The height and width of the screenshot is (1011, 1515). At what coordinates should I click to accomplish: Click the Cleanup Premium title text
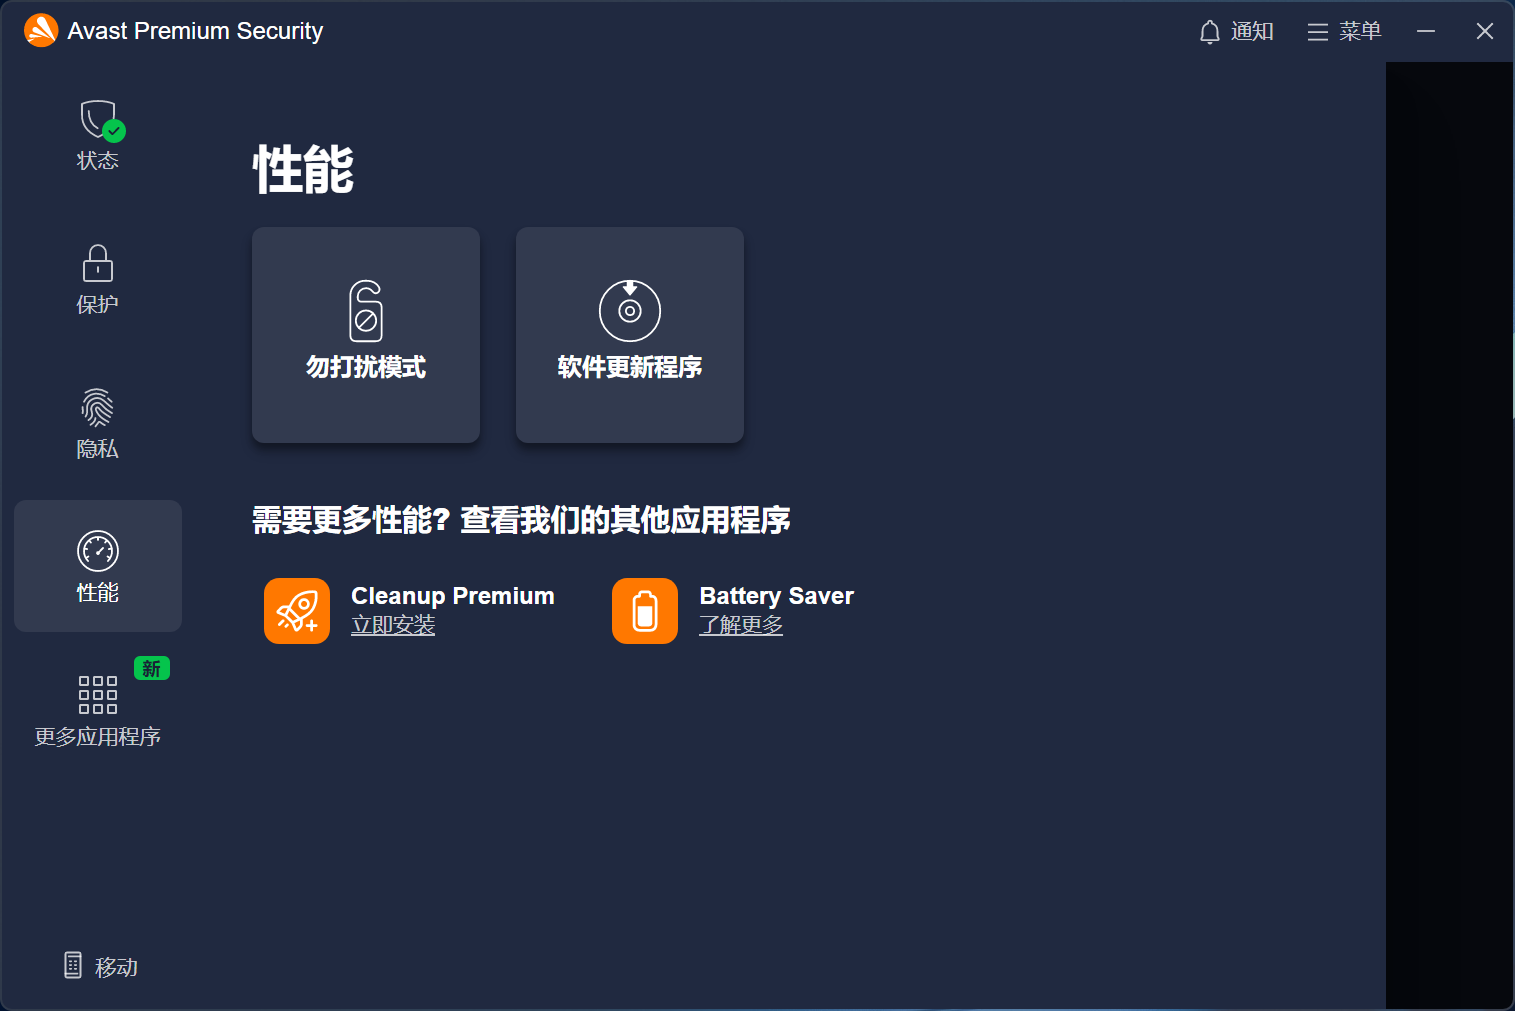[453, 596]
